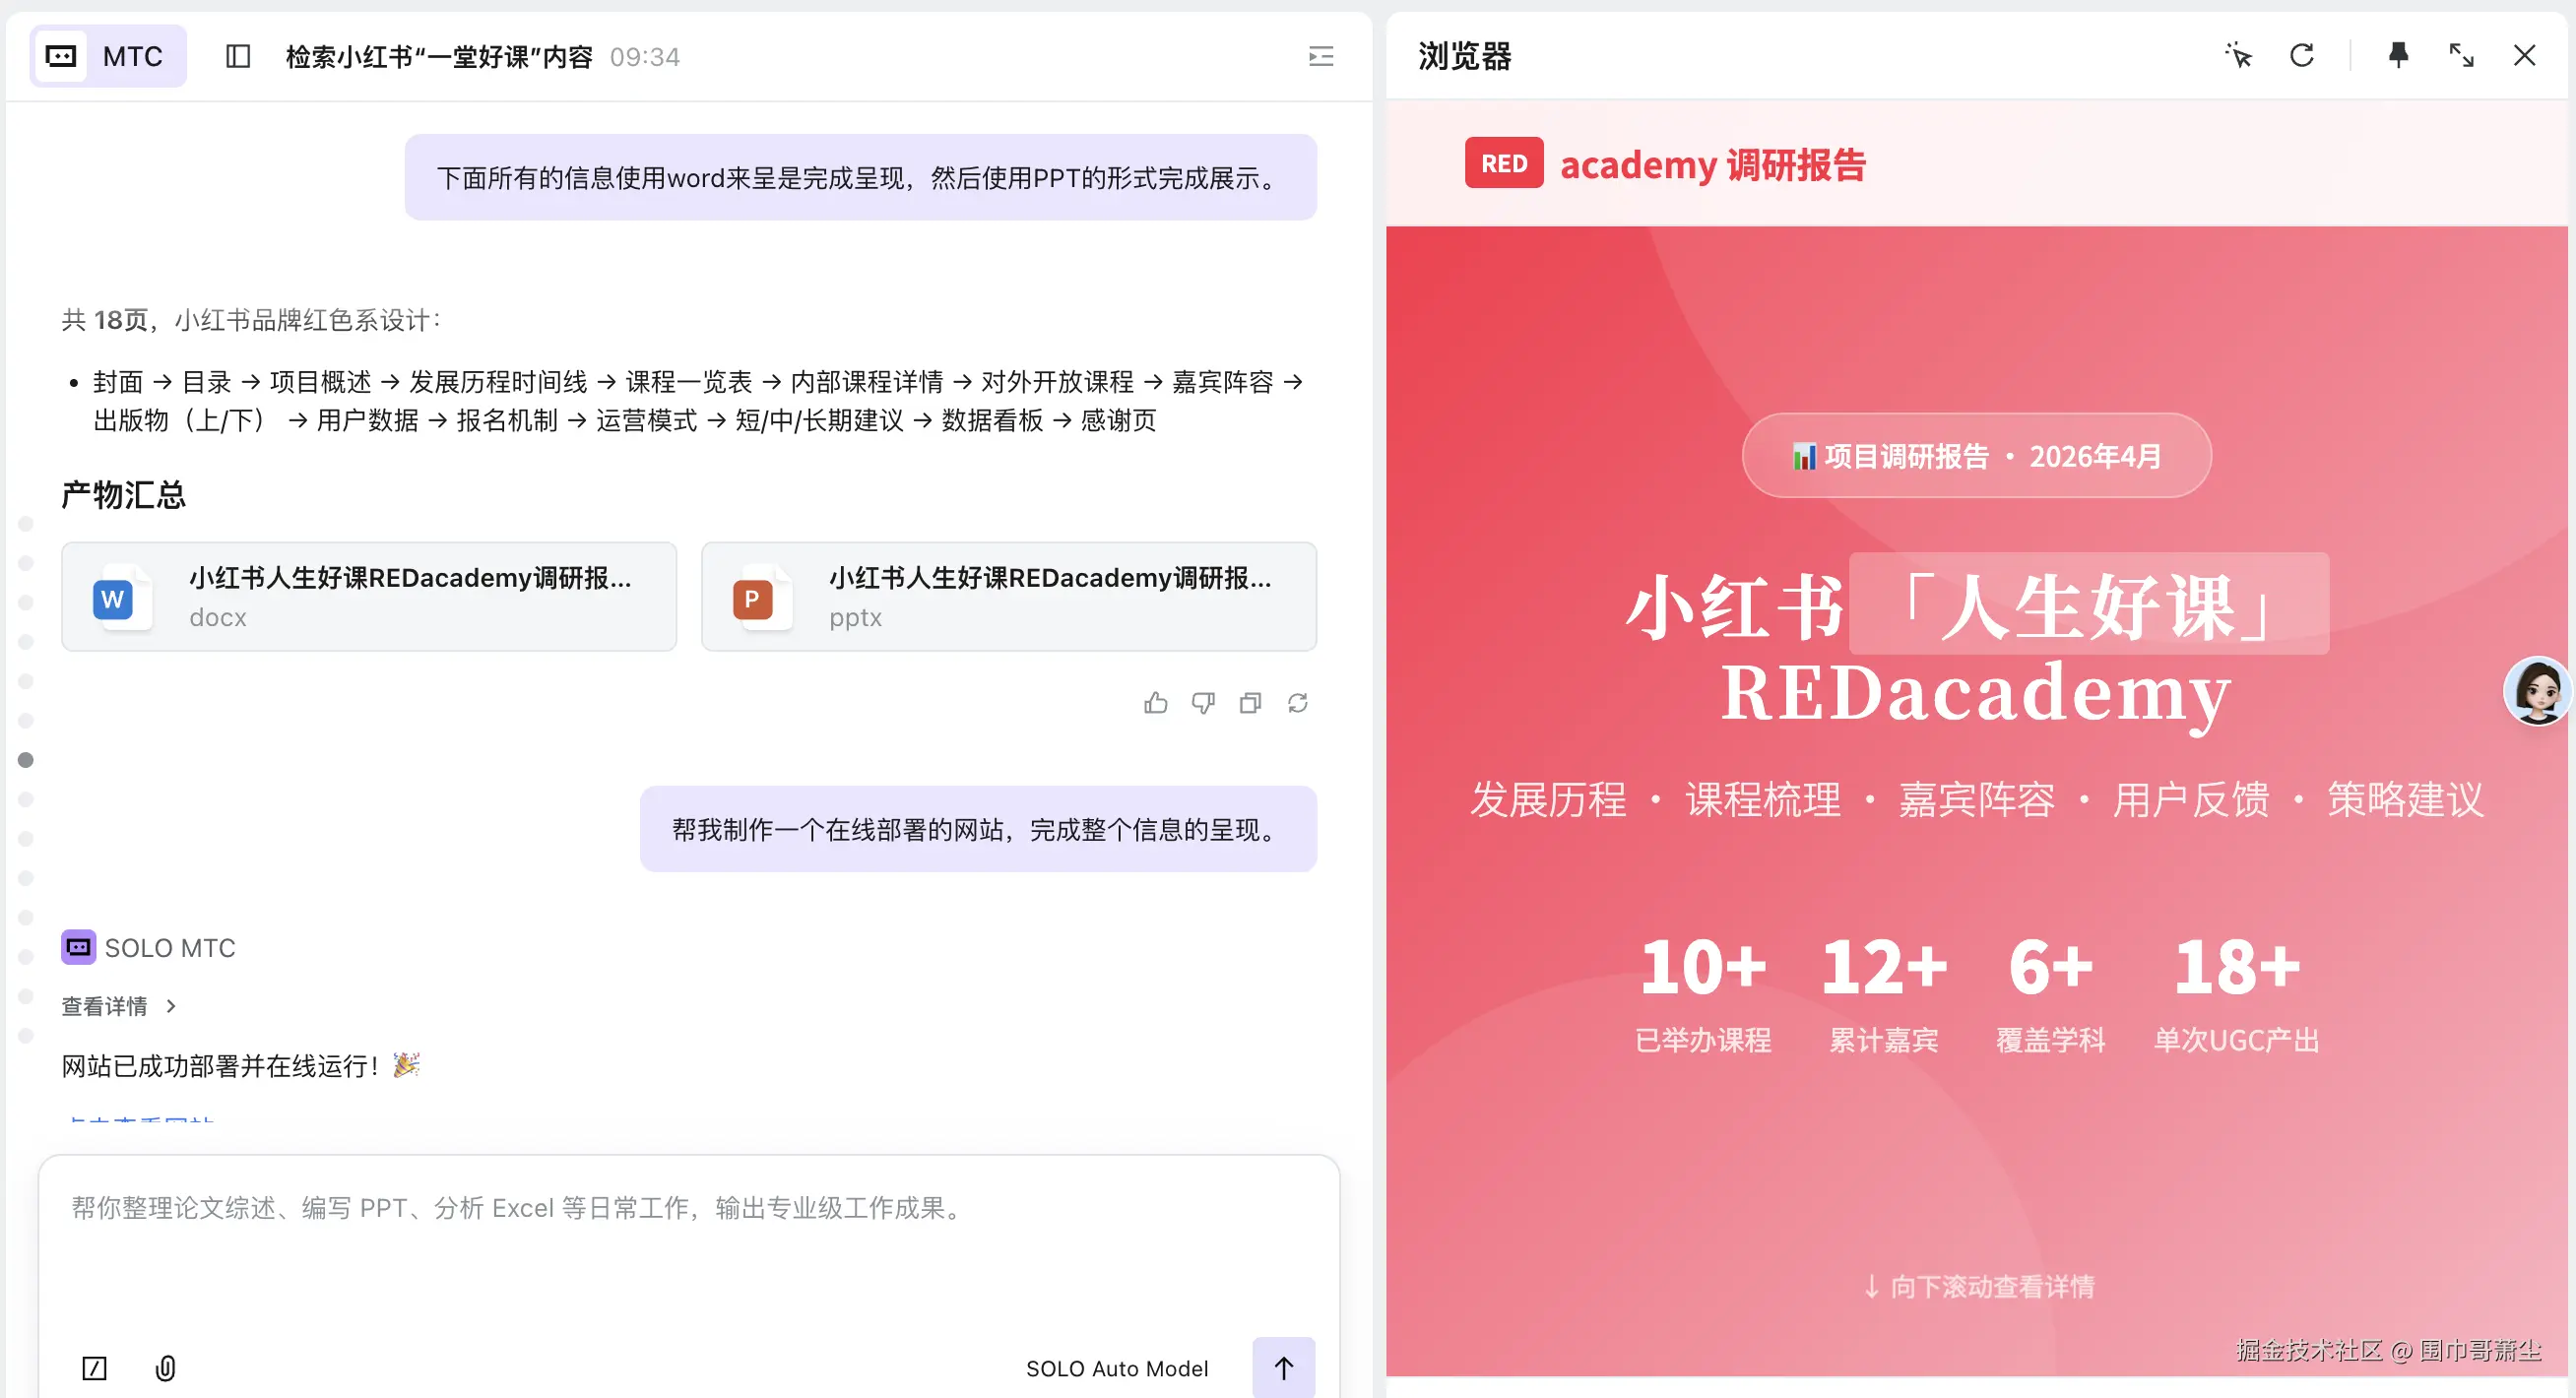Dislike the response with thumbs down
This screenshot has height=1398, width=2576.
coord(1203,703)
